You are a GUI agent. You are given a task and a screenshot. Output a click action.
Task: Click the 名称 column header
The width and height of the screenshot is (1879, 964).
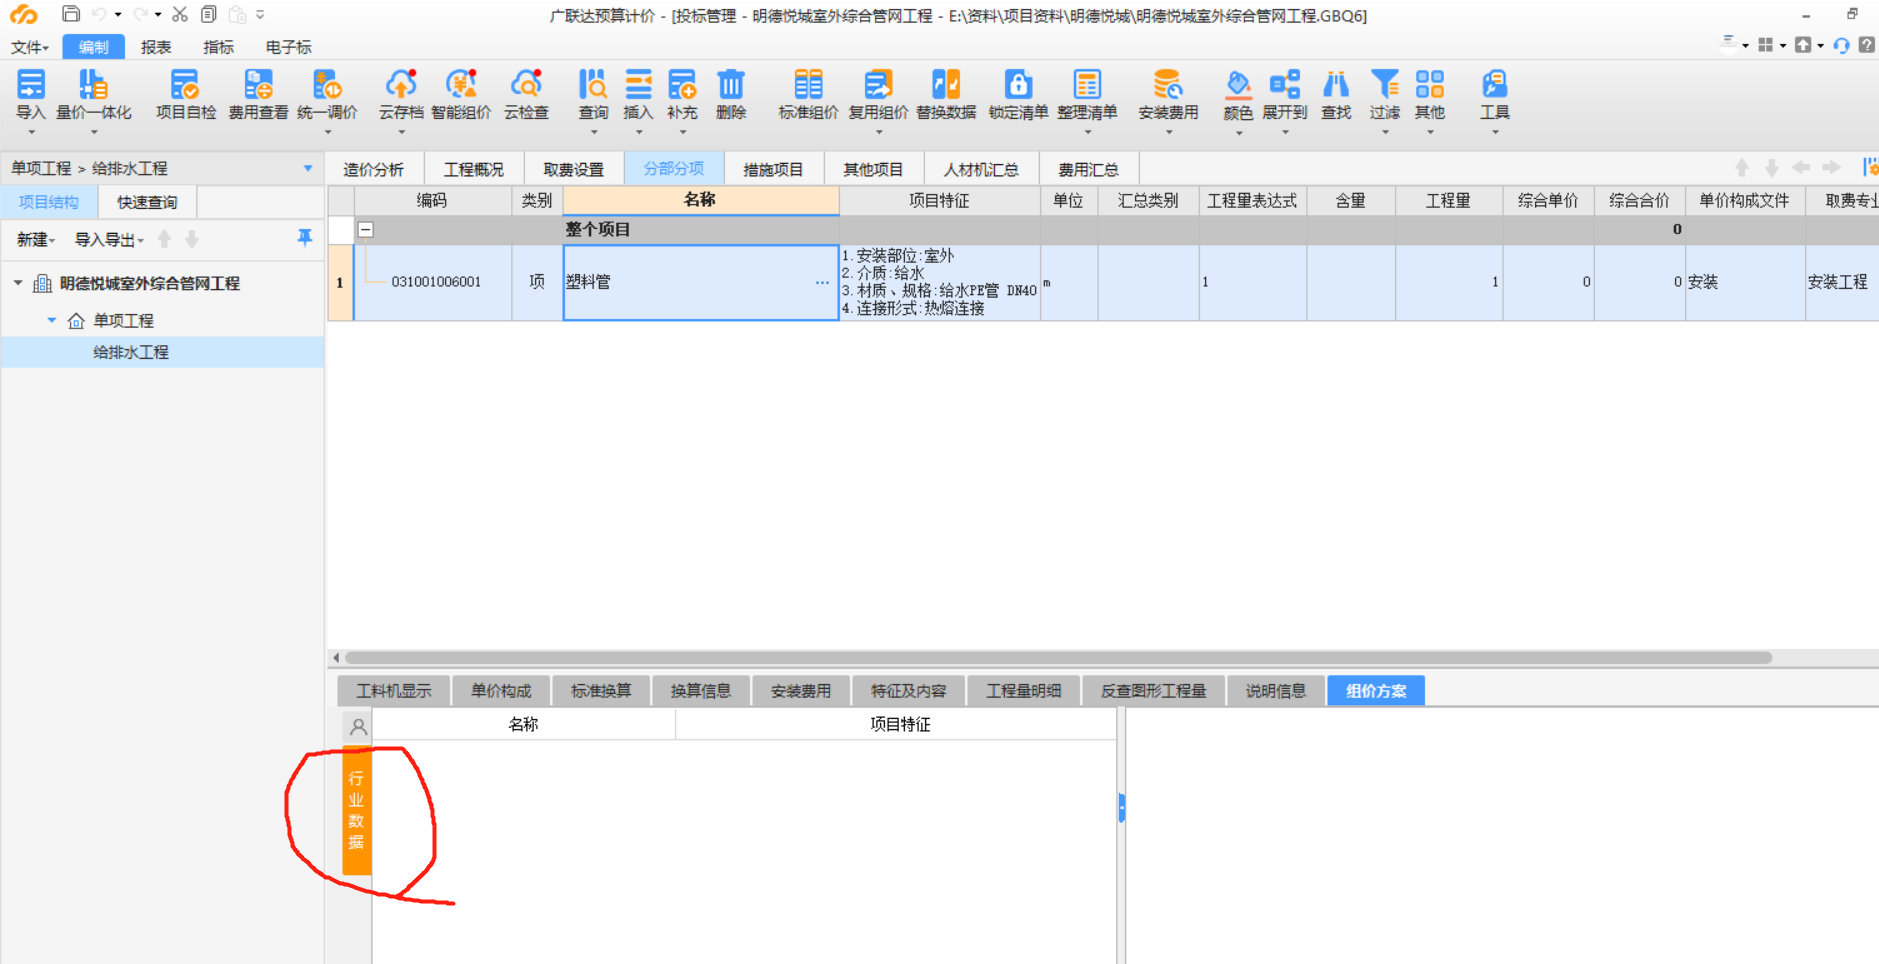pos(700,200)
